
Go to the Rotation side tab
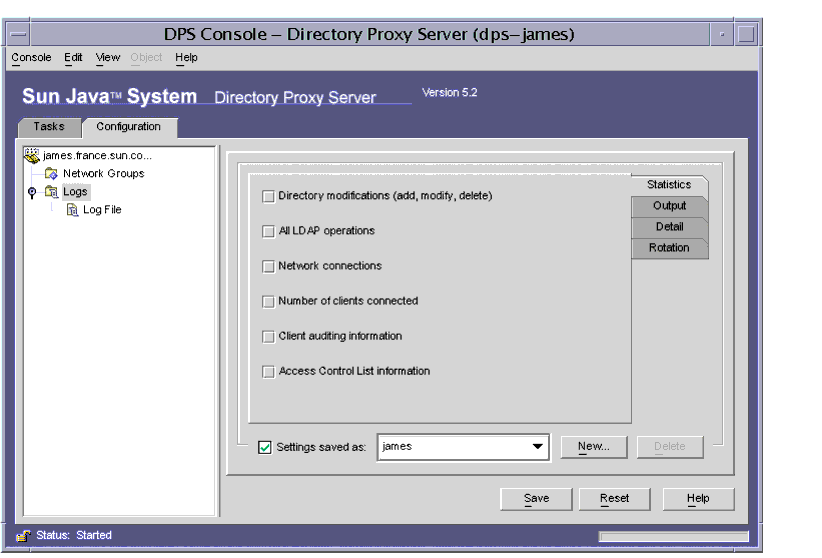[x=669, y=248]
